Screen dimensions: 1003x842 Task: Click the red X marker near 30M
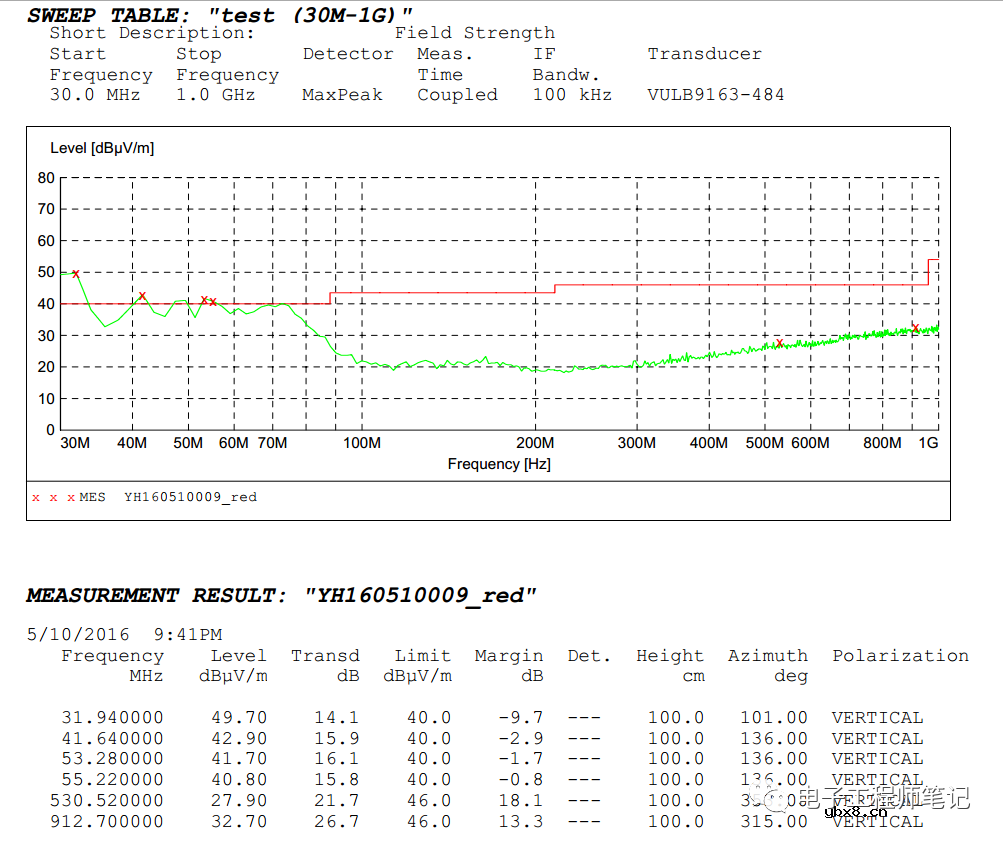75,273
